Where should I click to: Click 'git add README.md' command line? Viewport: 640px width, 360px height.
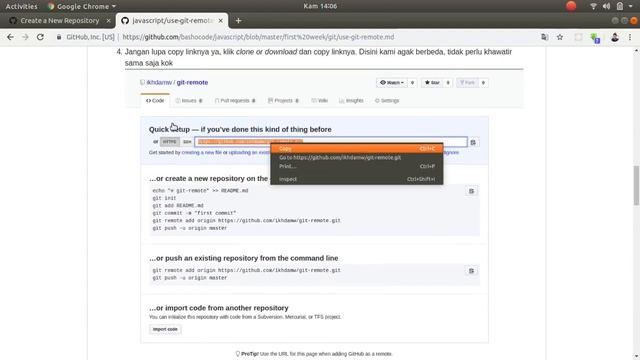[178, 205]
